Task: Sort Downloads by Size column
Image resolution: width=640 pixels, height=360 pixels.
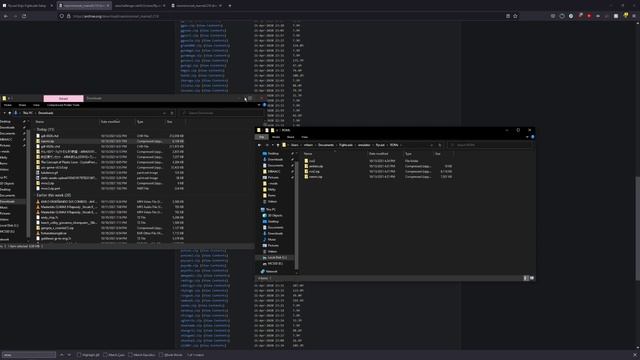Action: [x=169, y=122]
